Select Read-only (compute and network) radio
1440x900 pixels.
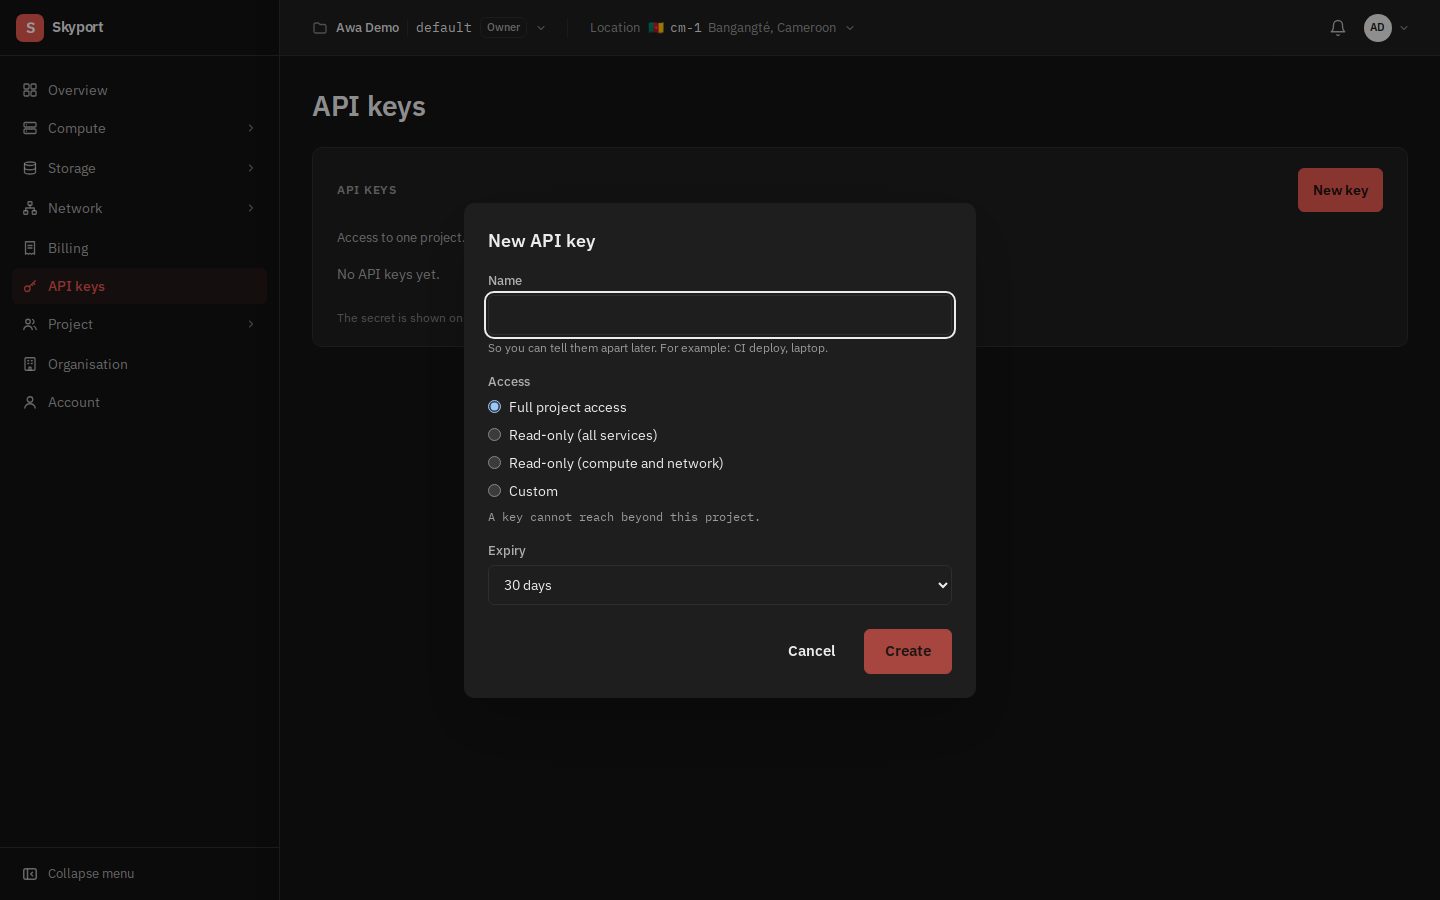494,463
